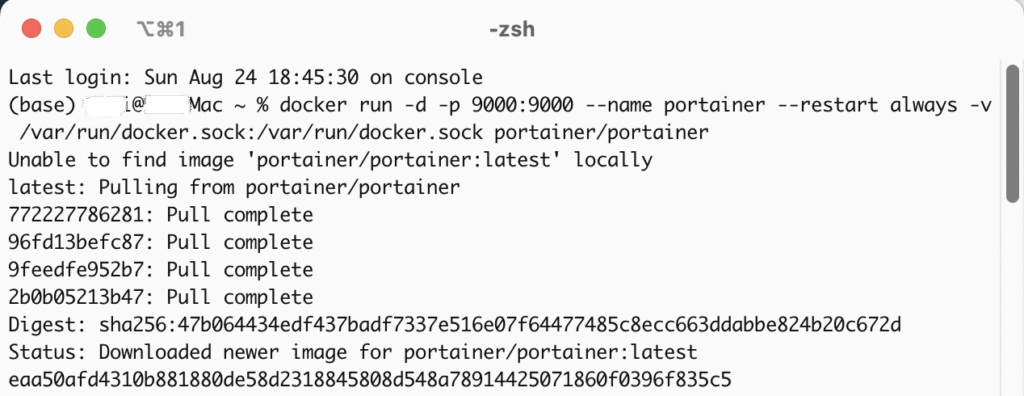Click the container ID starting with eaa50afd
The image size is (1024, 396).
[x=370, y=380]
